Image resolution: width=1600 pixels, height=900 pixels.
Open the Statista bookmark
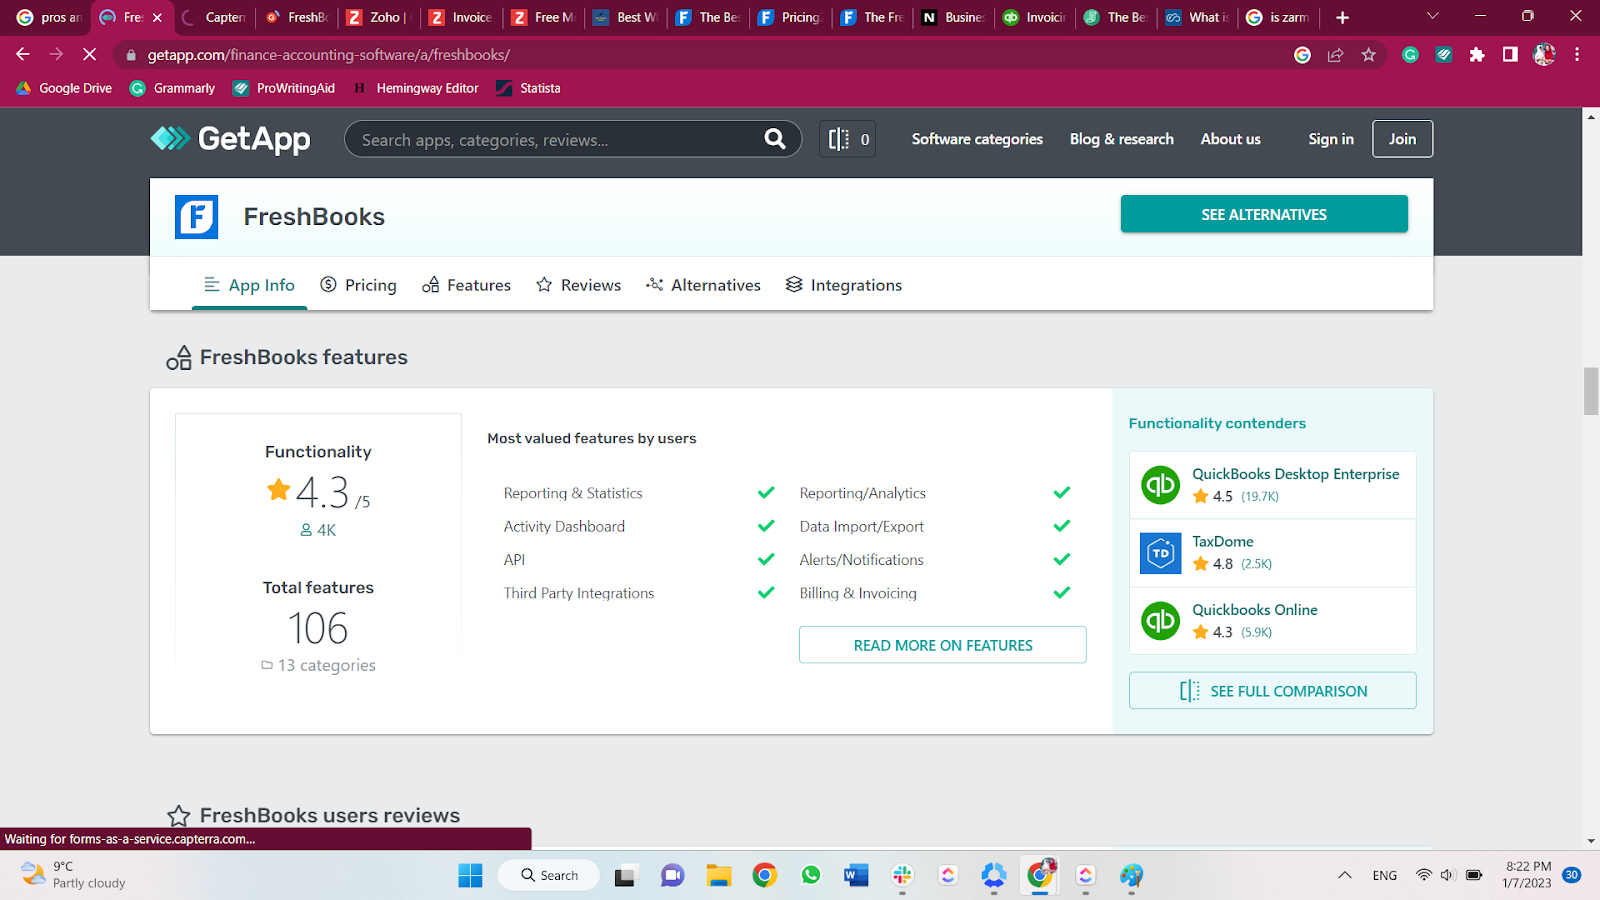[x=529, y=88]
